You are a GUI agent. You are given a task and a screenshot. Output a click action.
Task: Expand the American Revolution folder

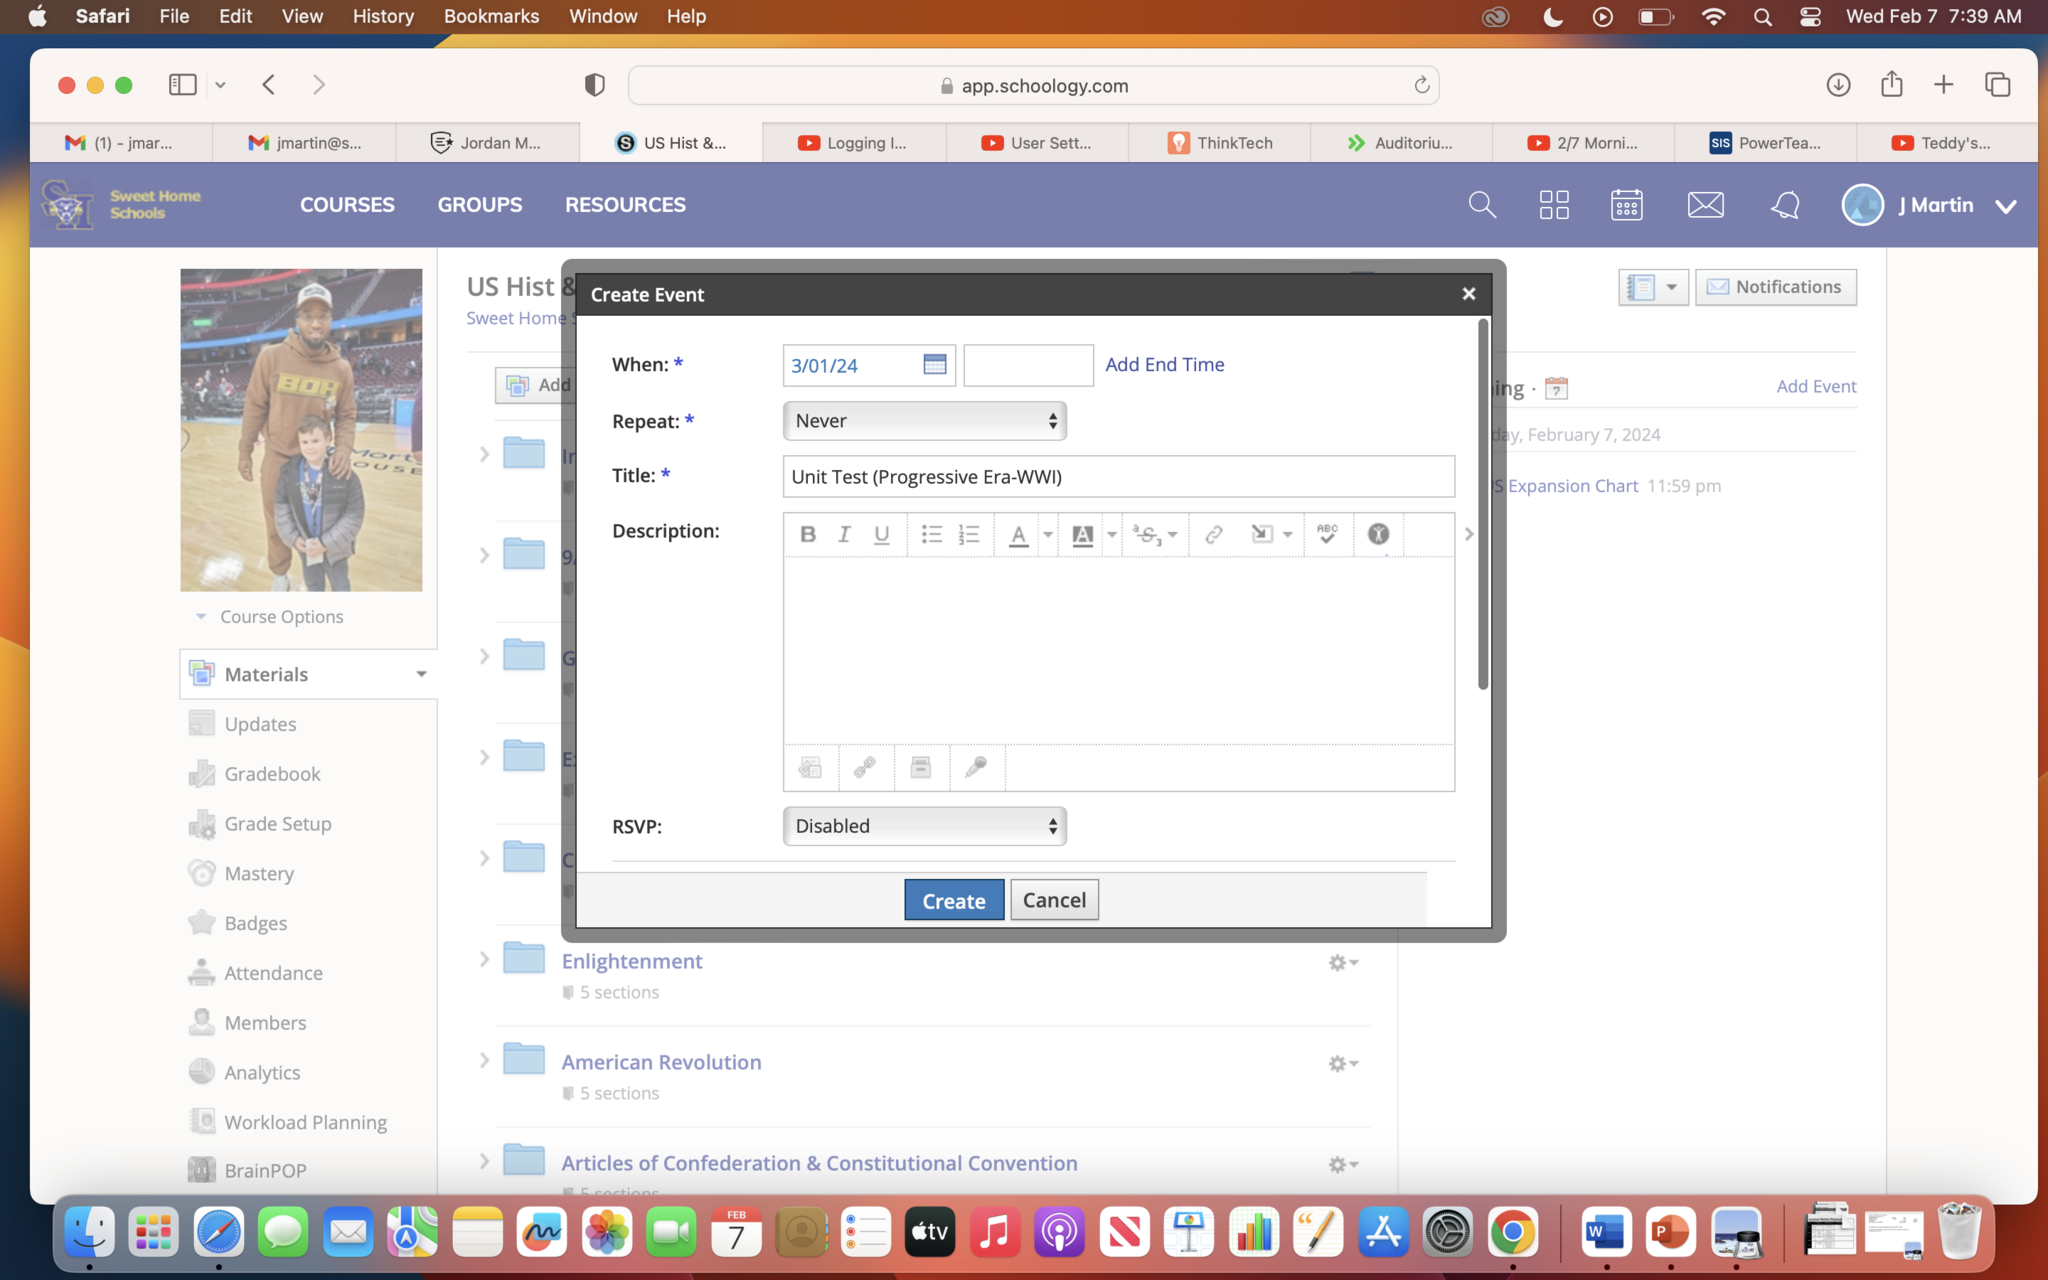click(x=484, y=1060)
